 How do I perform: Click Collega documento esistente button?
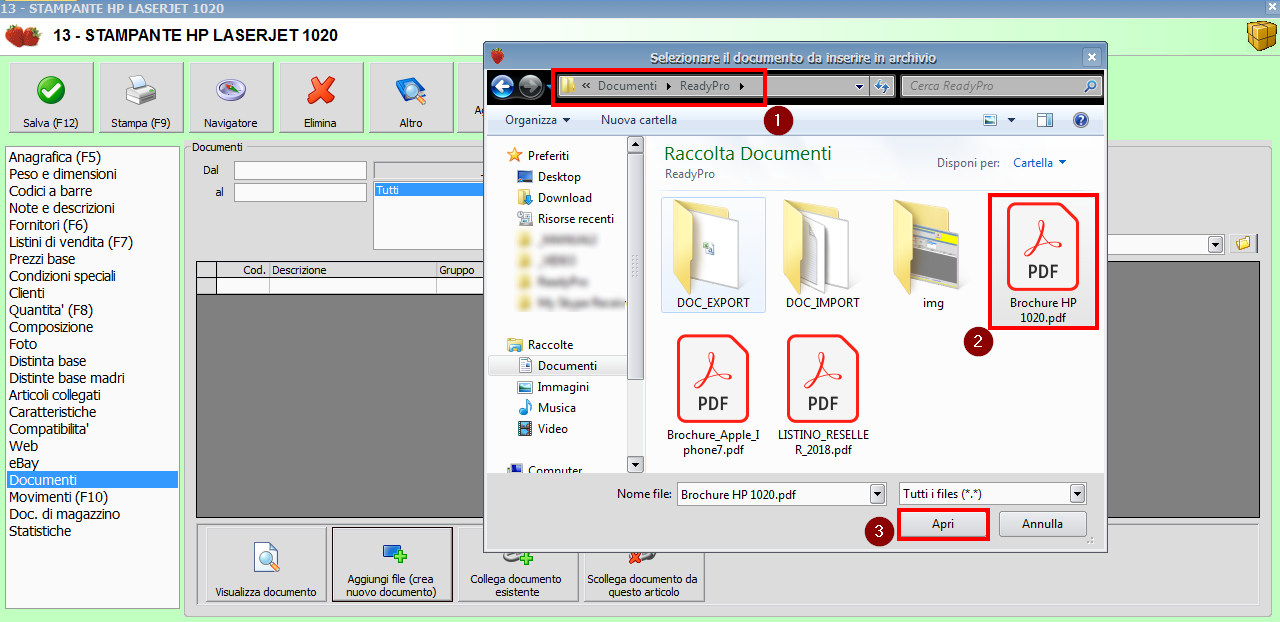[x=518, y=565]
